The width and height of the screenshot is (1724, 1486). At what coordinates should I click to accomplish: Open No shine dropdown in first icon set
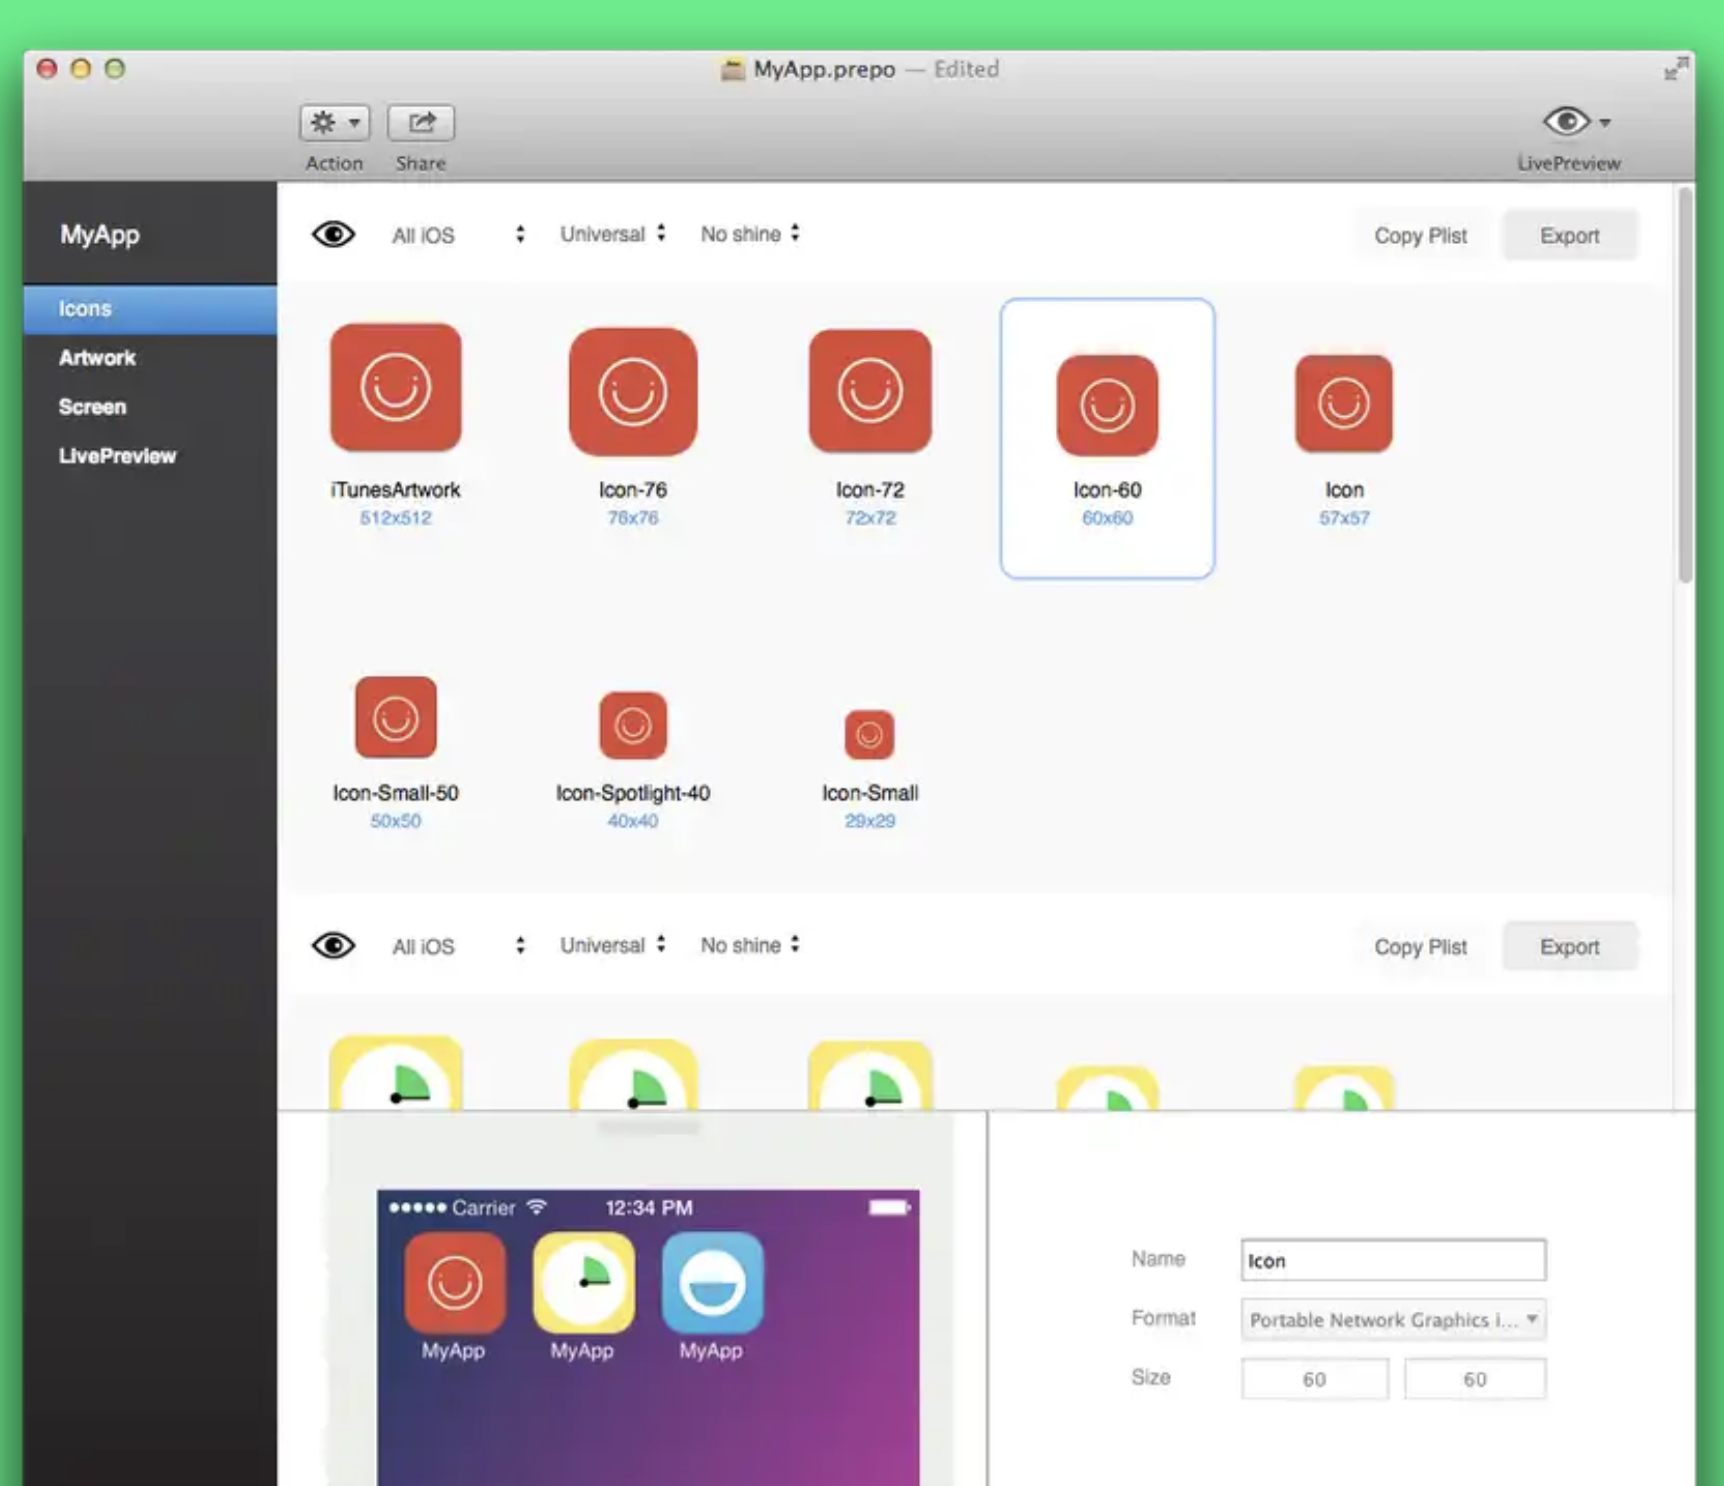point(750,234)
